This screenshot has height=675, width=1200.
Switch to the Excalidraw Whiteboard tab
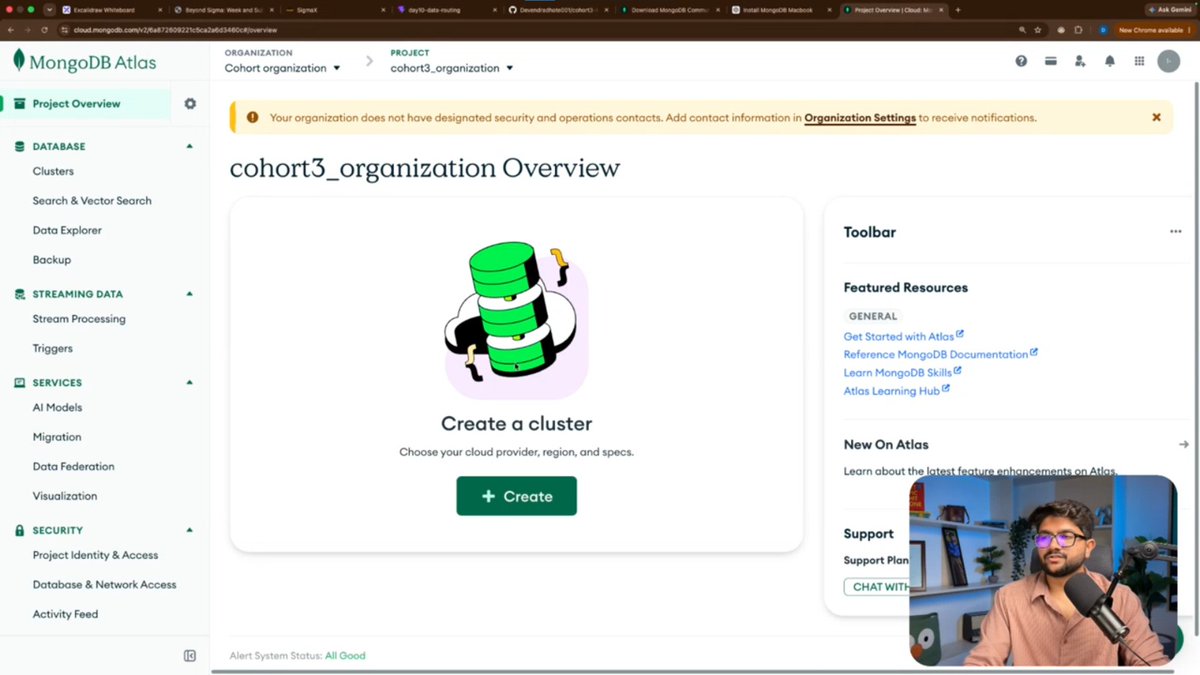[x=112, y=10]
